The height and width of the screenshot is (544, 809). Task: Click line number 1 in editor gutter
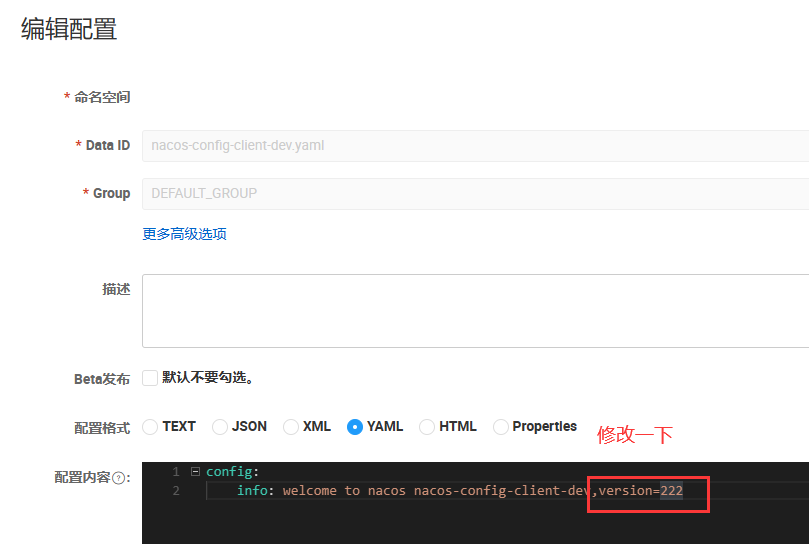point(176,472)
